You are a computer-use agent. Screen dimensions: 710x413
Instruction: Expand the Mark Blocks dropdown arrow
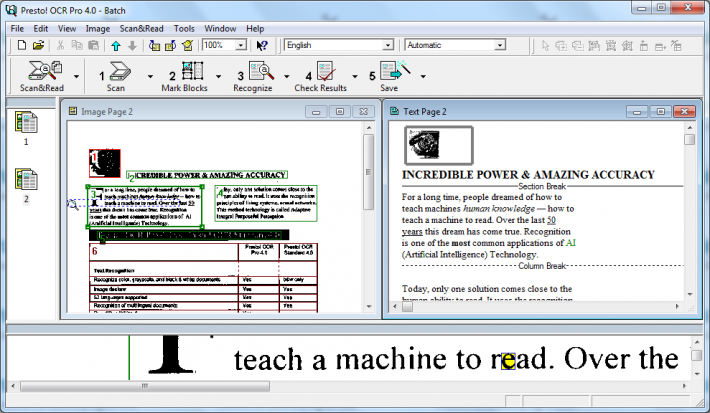(219, 77)
